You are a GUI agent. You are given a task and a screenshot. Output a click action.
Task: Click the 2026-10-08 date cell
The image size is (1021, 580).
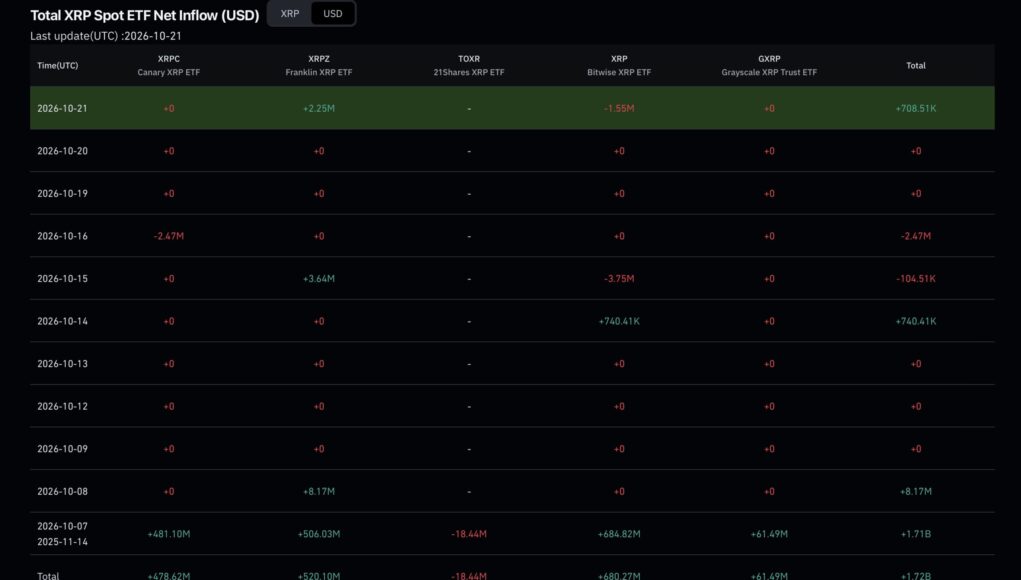click(63, 491)
